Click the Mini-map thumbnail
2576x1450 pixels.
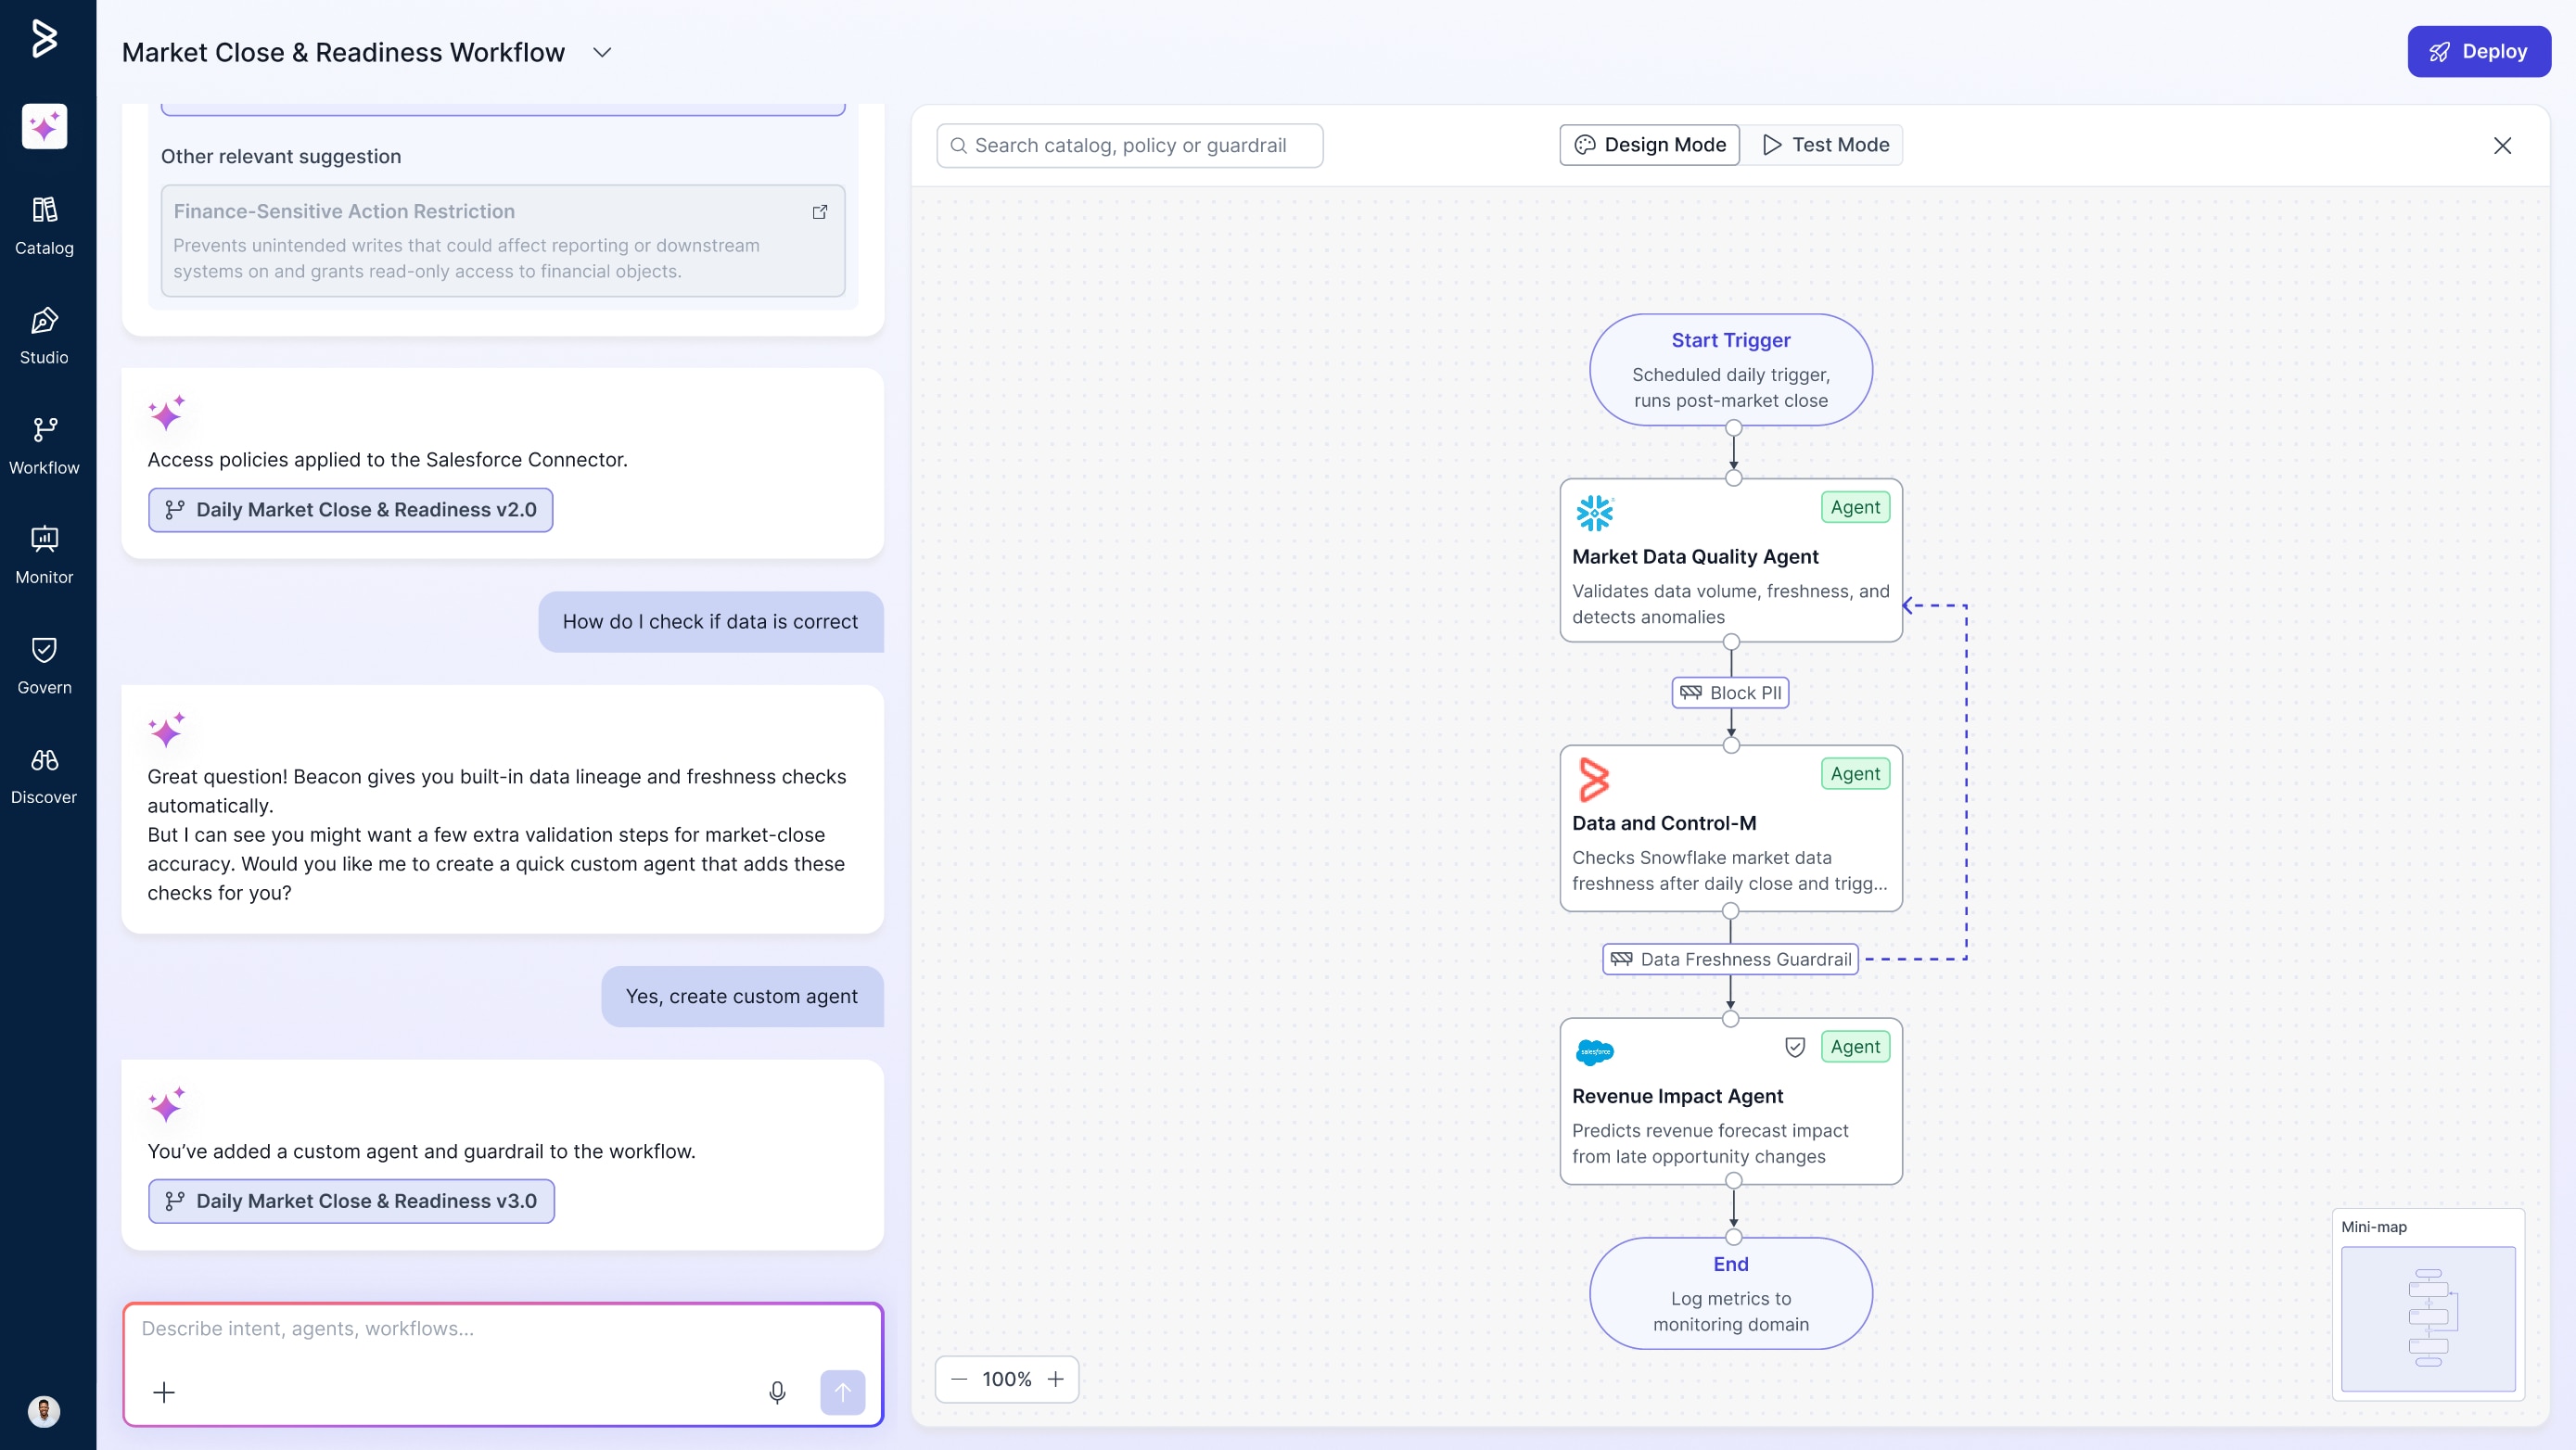coord(2428,1317)
